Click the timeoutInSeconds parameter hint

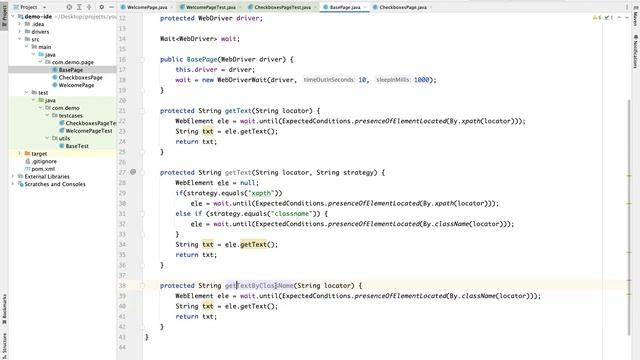329,80
